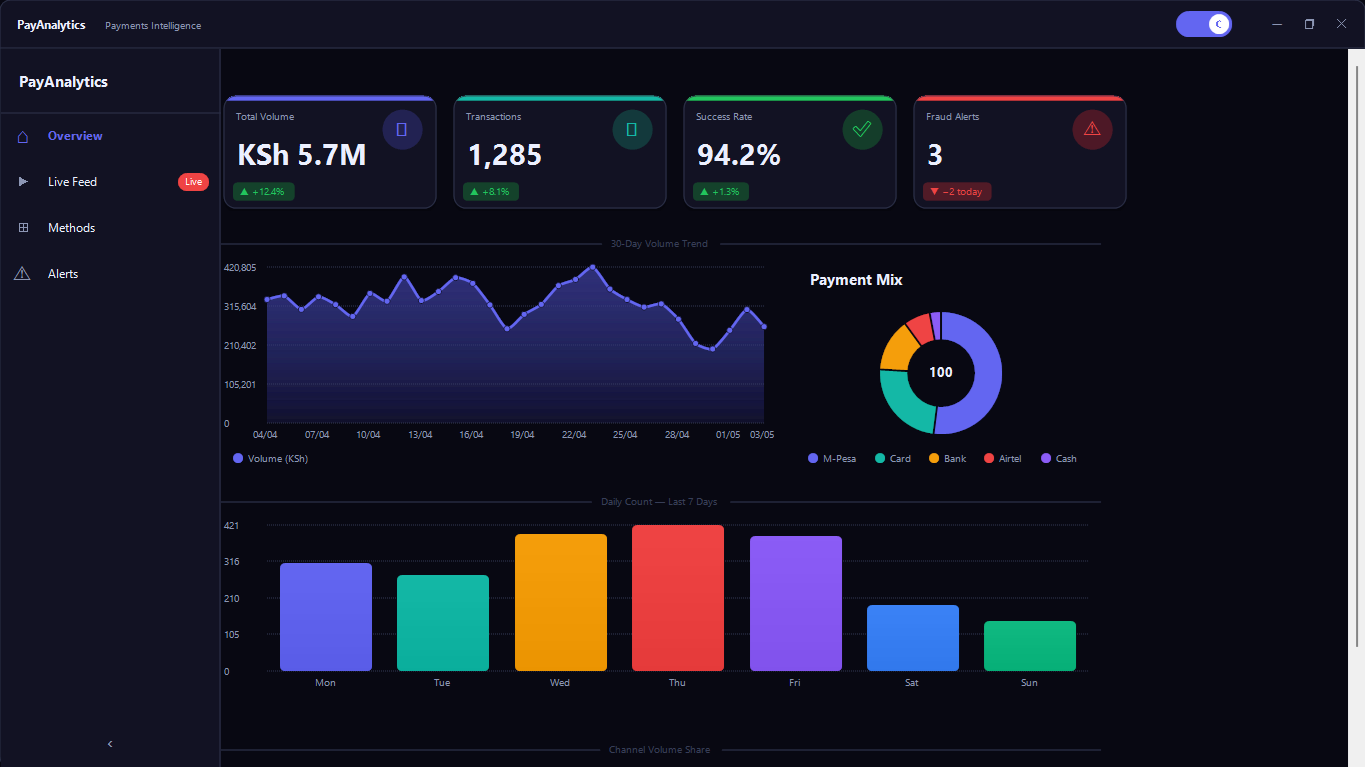Go to the Methods page

coord(110,228)
